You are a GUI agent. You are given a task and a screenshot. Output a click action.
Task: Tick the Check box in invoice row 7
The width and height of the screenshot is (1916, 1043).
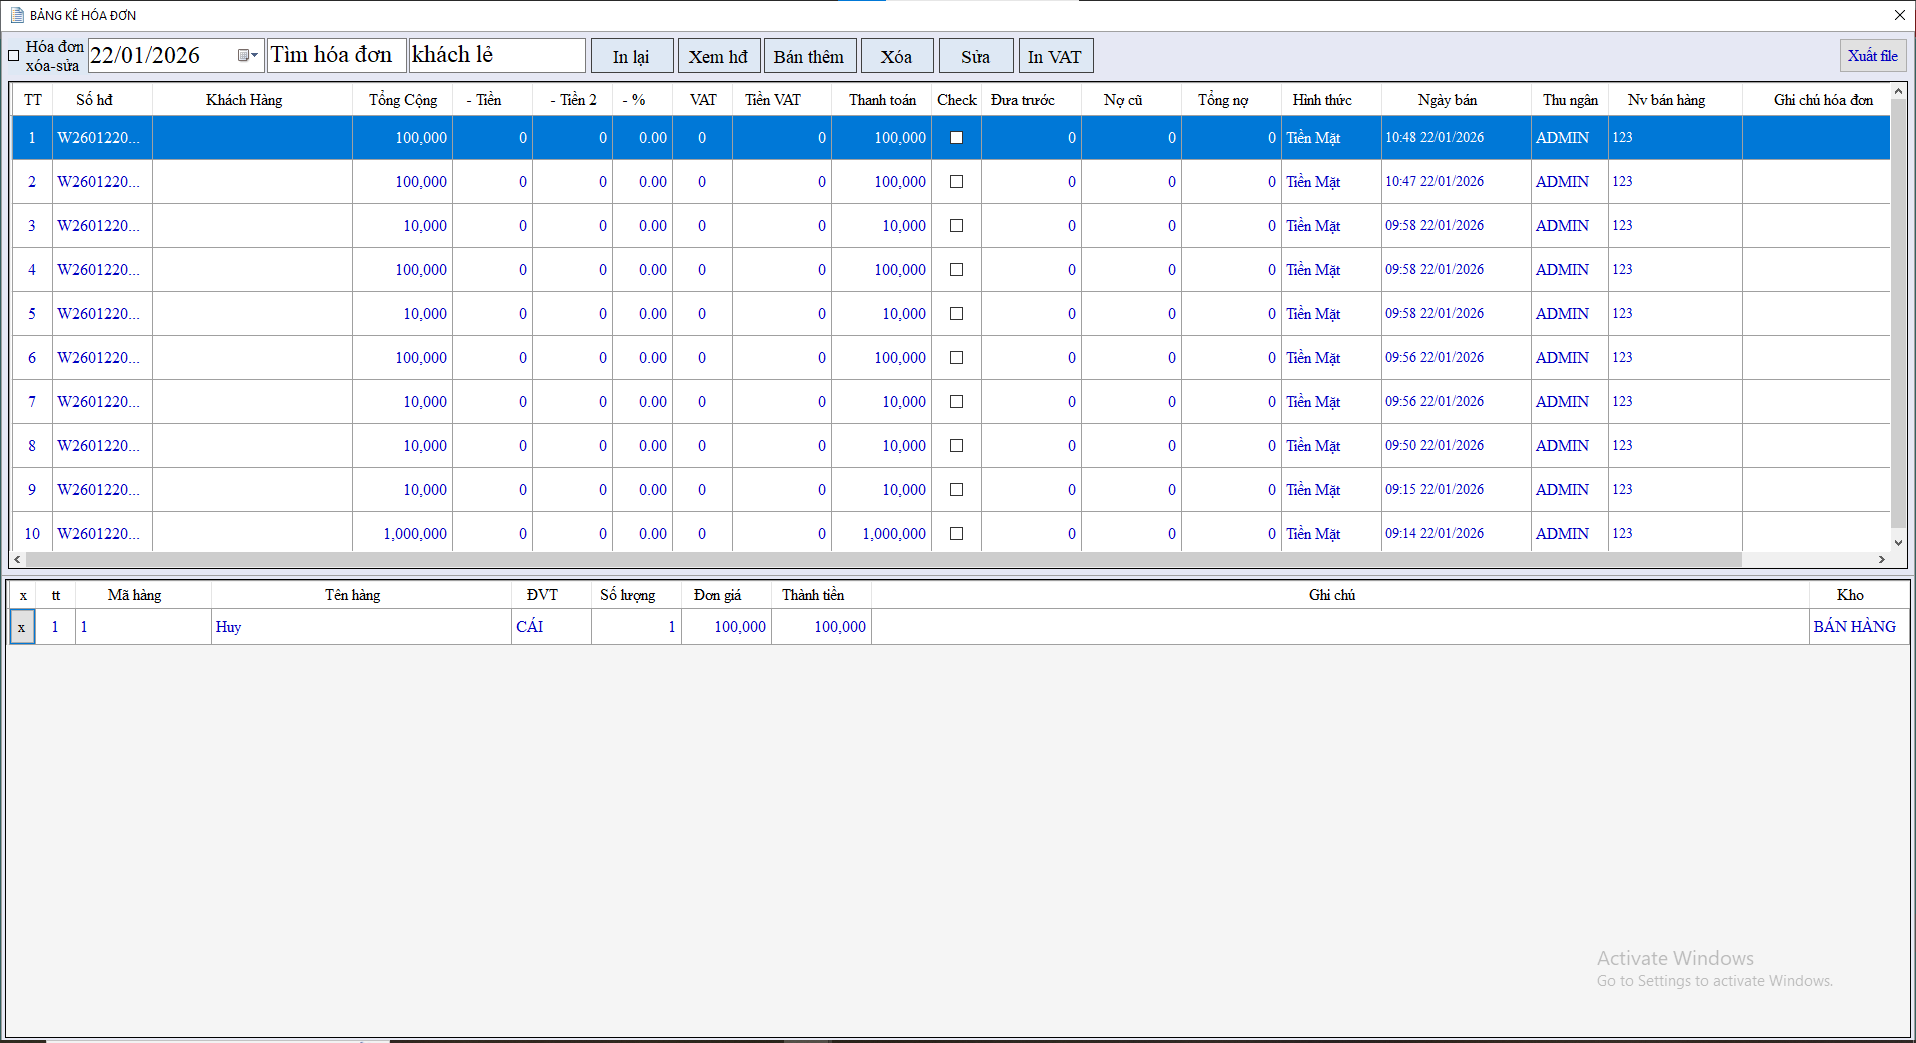click(x=956, y=402)
